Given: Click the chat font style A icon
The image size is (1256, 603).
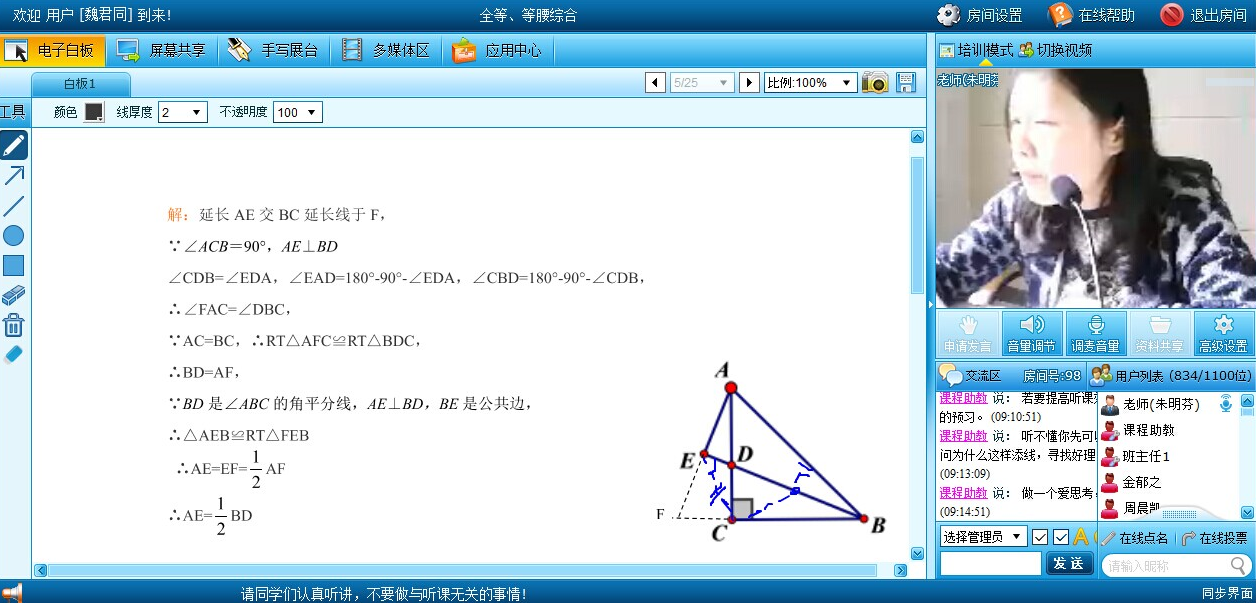Looking at the screenshot, I should point(1081,537).
